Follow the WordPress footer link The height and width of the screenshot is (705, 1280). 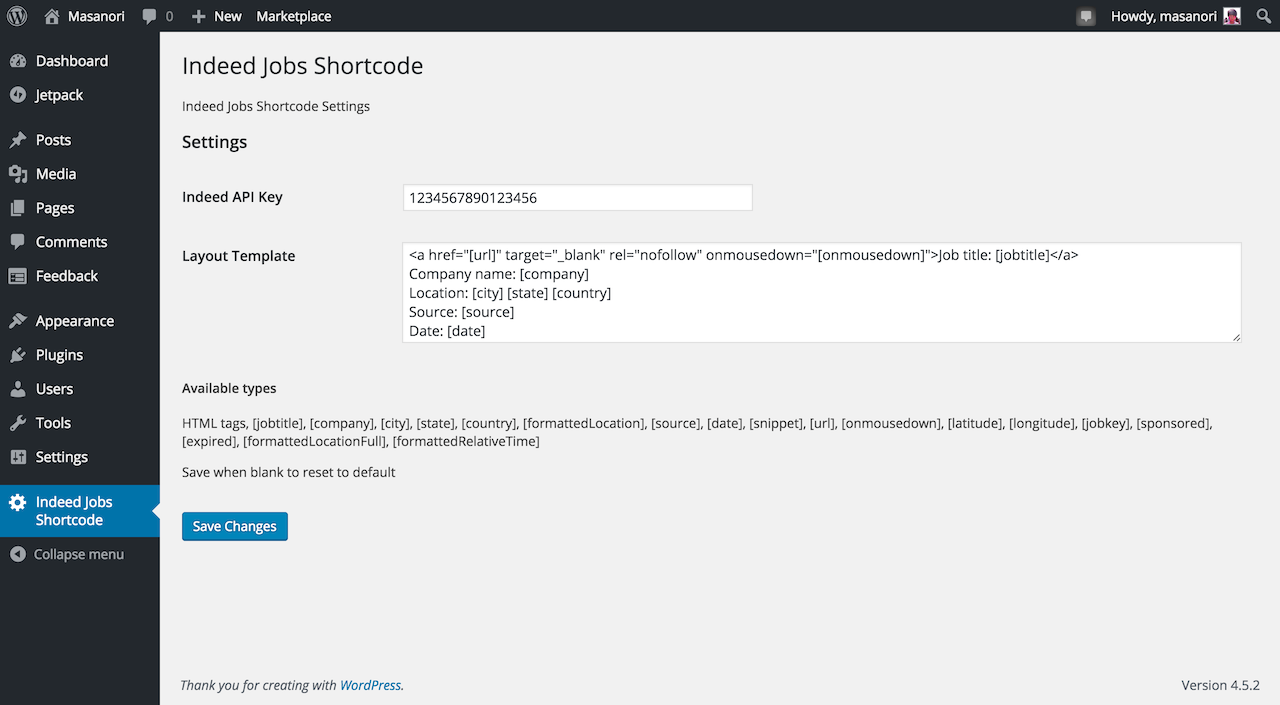[370, 685]
